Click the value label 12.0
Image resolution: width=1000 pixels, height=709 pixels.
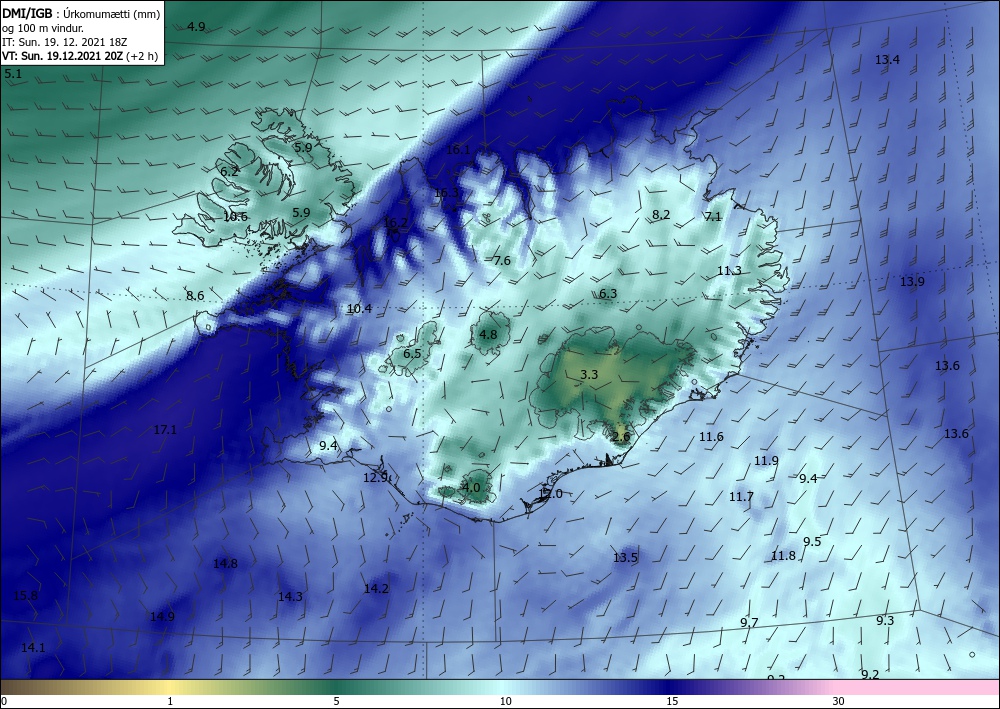(x=550, y=494)
